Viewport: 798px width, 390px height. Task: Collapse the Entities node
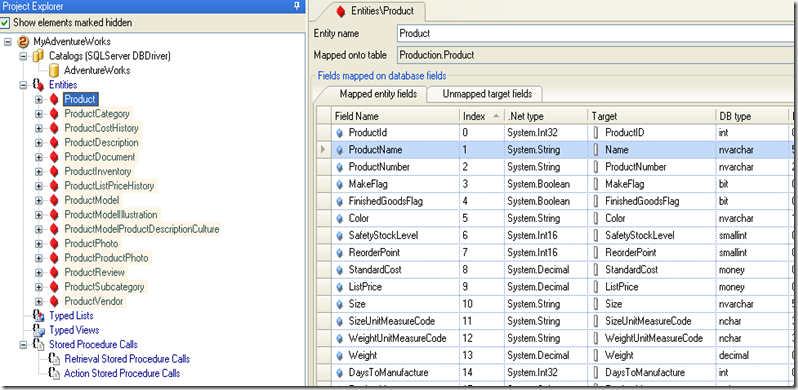pyautogui.click(x=23, y=85)
